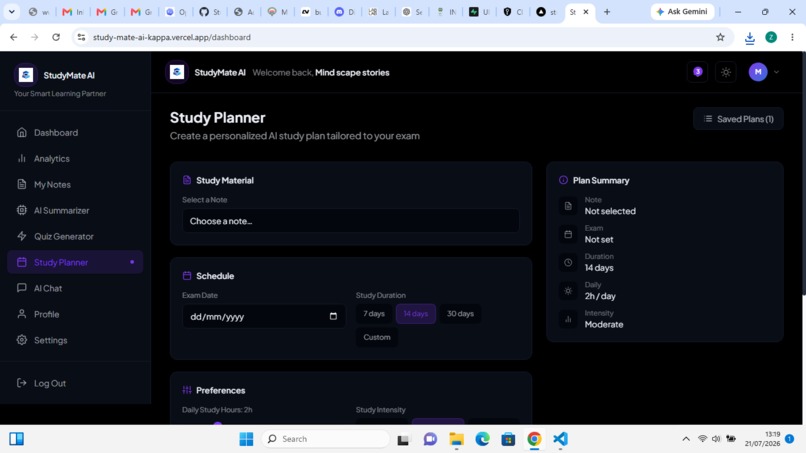Click Chrome profile avatar Z
This screenshot has height=453, width=806.
coord(771,37)
